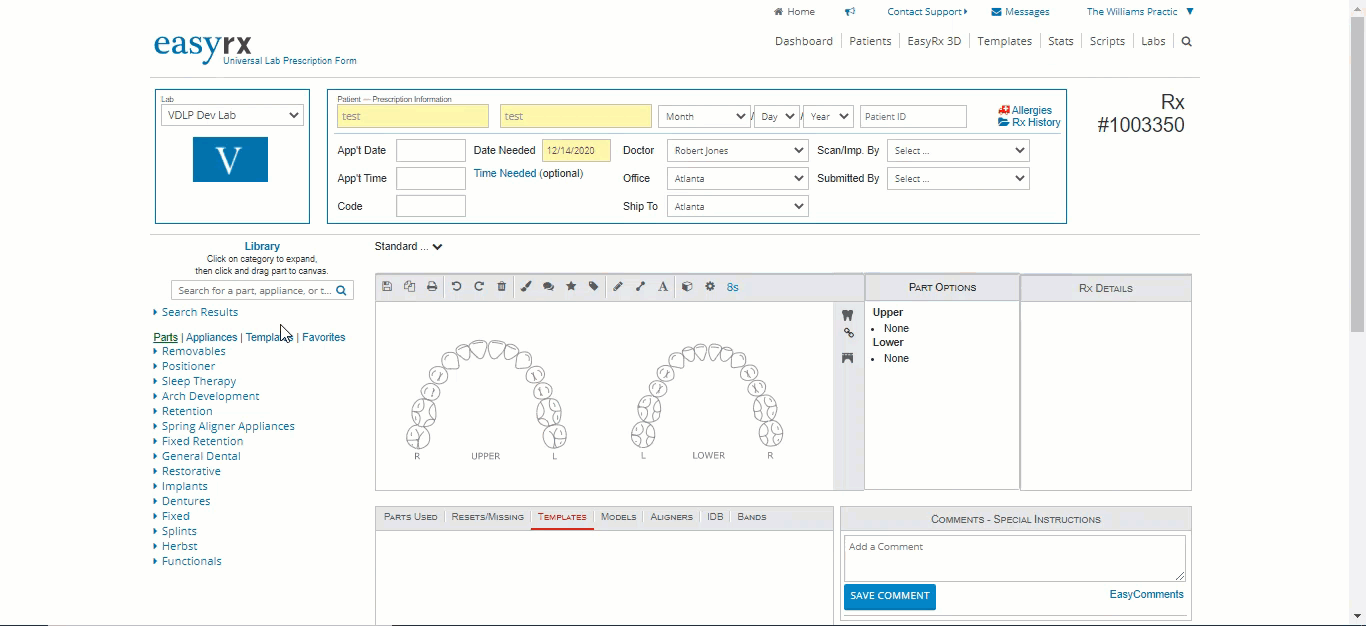This screenshot has width=1366, height=626.
Task: Expand Search Results in library
Action: tap(199, 312)
